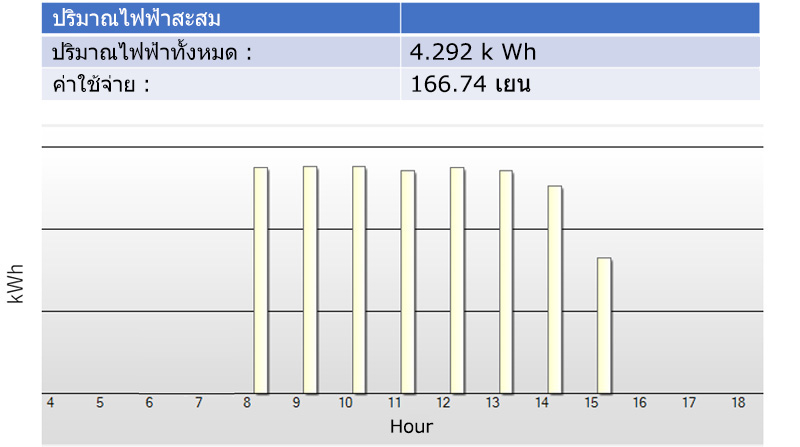This screenshot has height=447, width=800.
Task: Click the bar for hour 11
Action: (x=408, y=282)
